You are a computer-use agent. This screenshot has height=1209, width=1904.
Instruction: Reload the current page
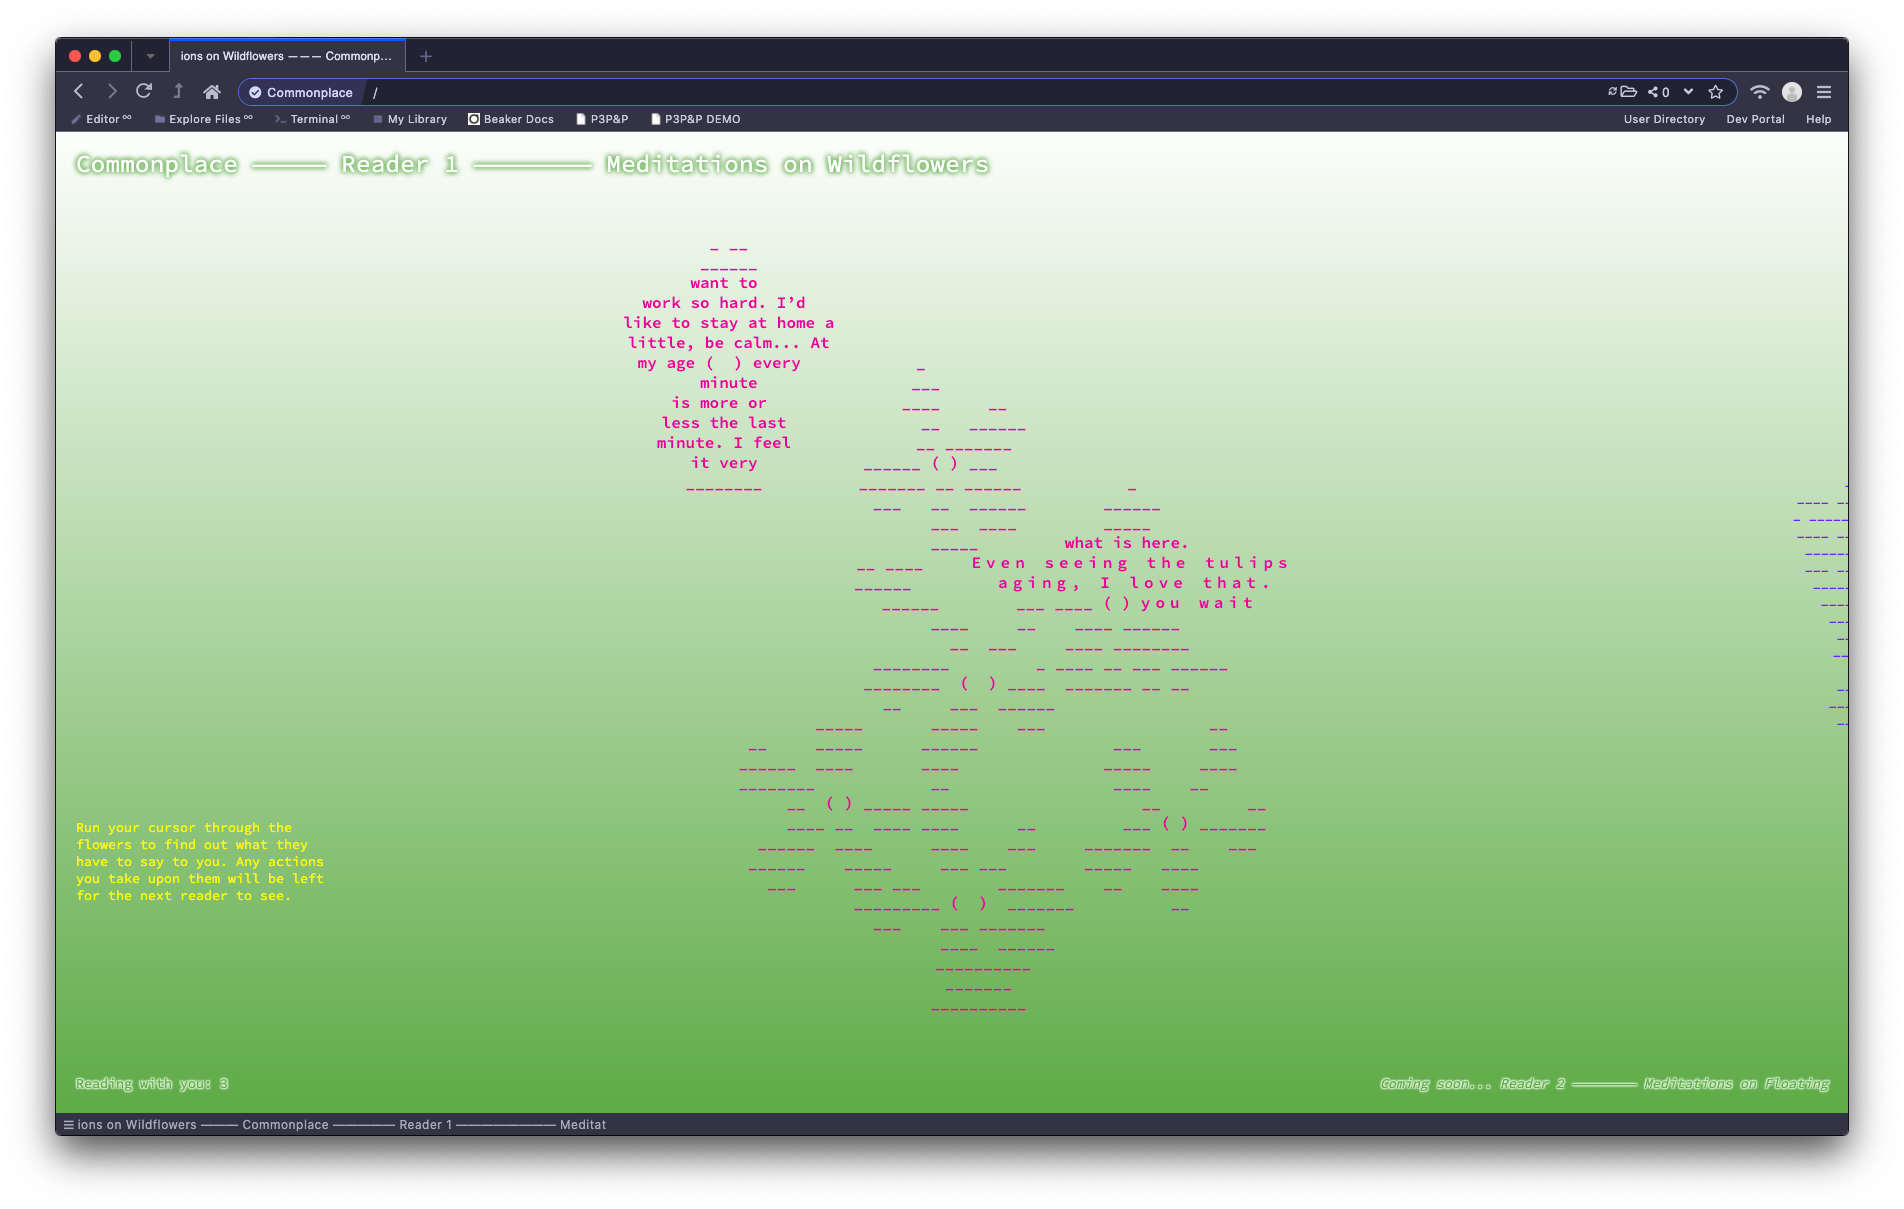144,91
